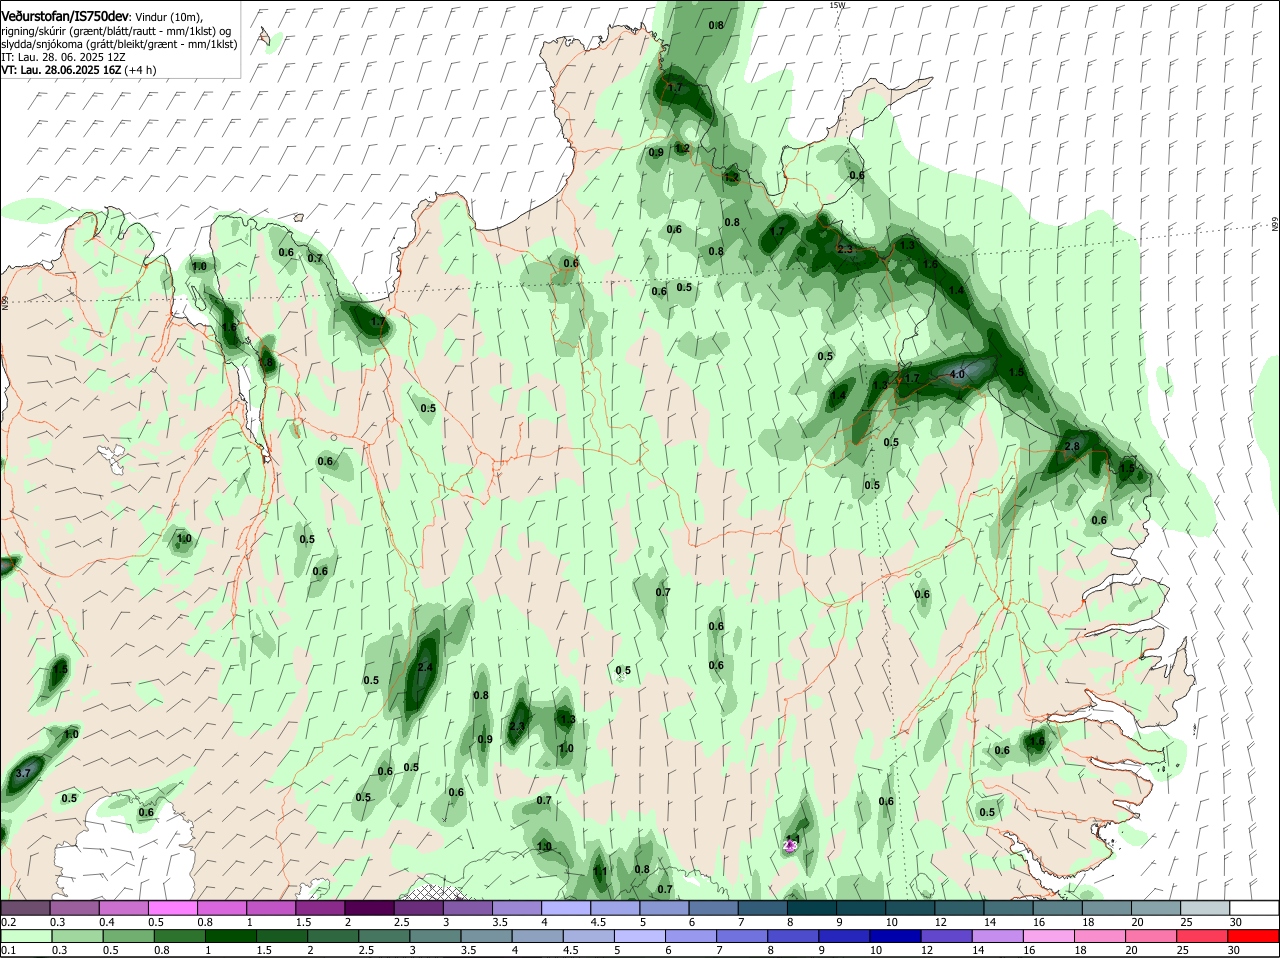Click the bright red 30 swatch in the rain legend
Viewport: 1280px width, 958px height.
point(1254,936)
